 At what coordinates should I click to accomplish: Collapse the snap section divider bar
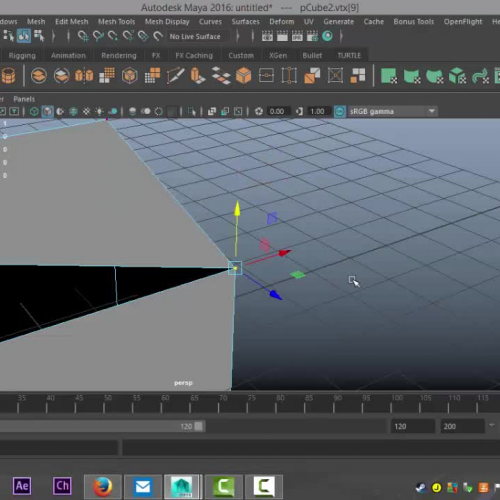(x=68, y=36)
